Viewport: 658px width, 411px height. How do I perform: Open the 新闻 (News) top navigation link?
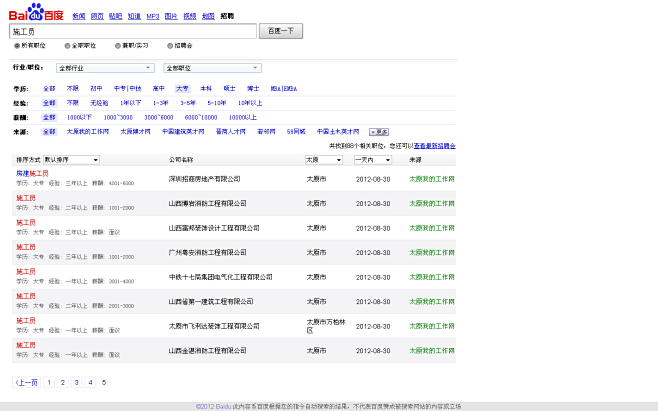tap(78, 16)
